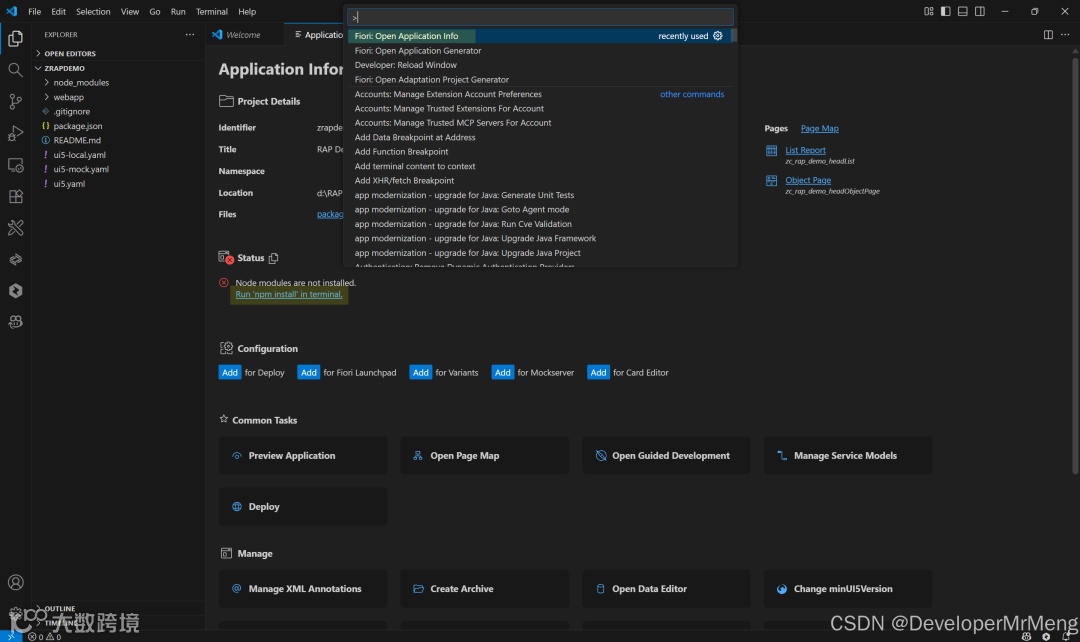This screenshot has width=1080, height=642.
Task: Split the editor with the split icon
Action: pyautogui.click(x=1048, y=34)
